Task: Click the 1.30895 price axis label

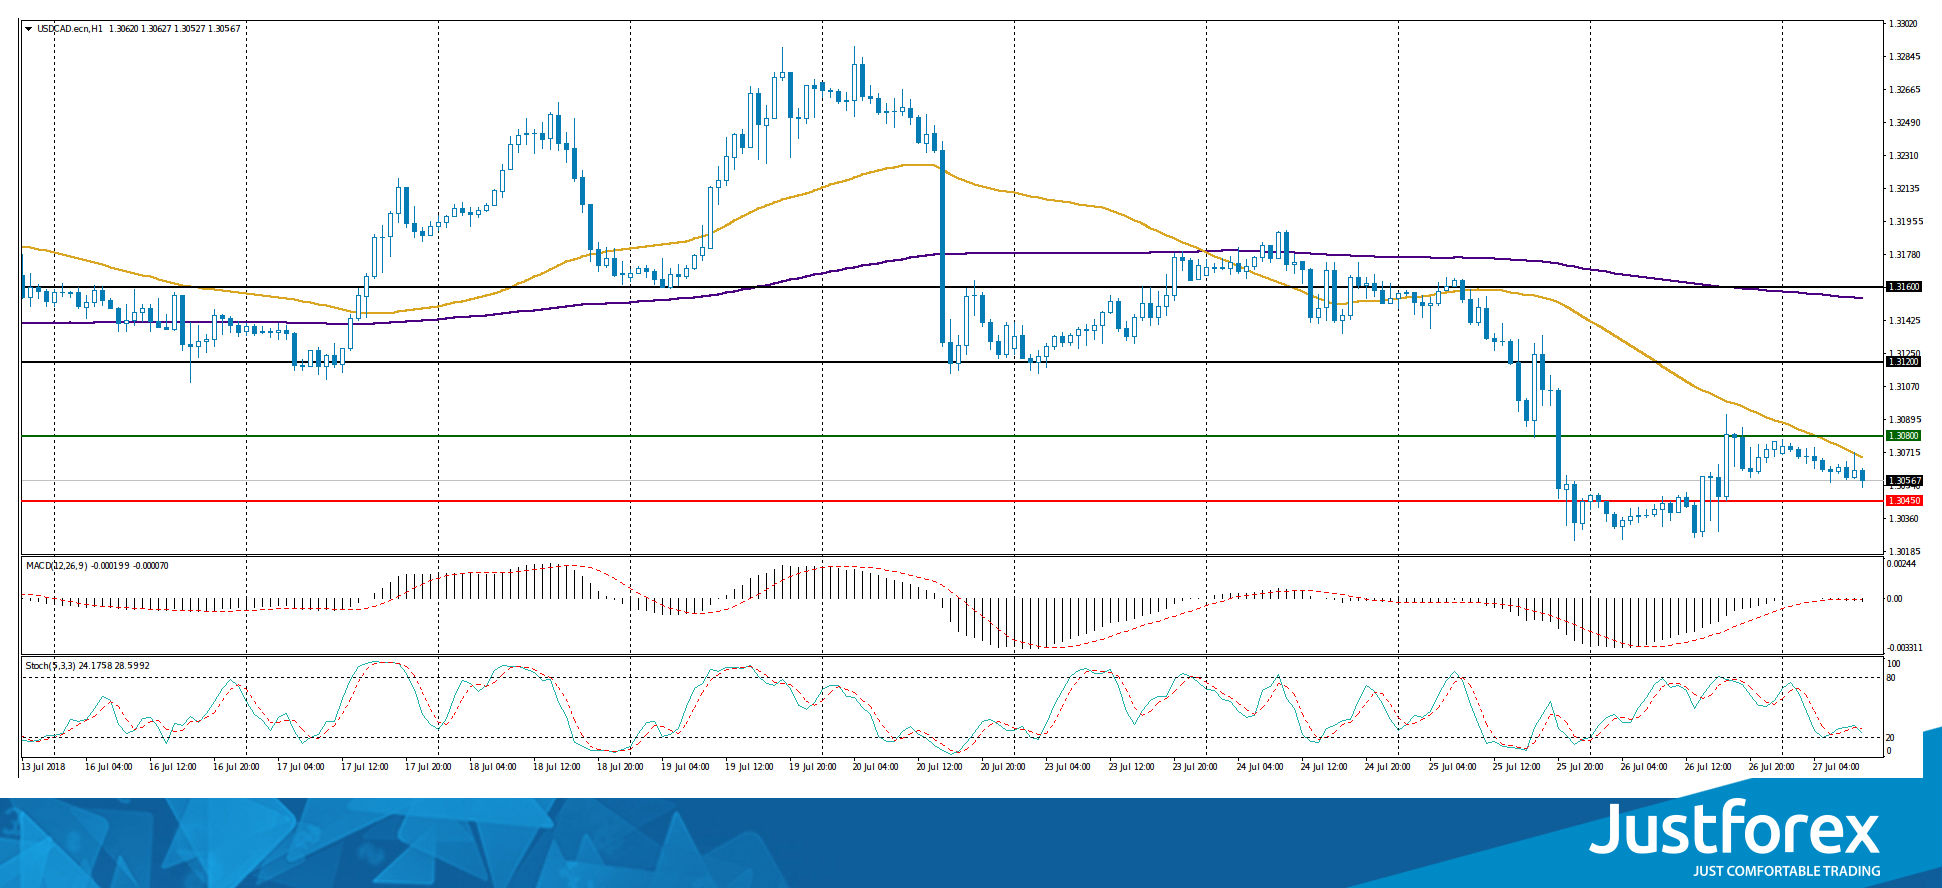Action: pyautogui.click(x=1904, y=420)
